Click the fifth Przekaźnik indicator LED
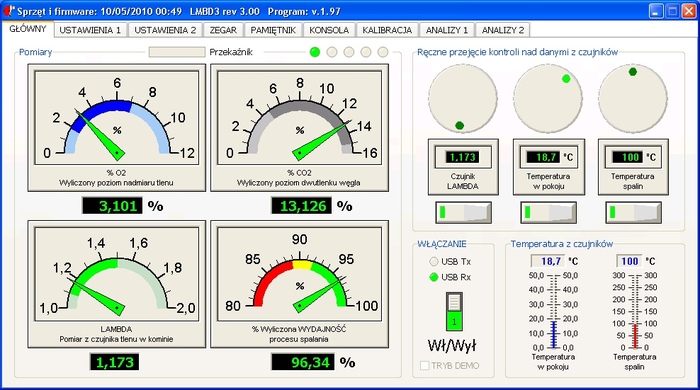This screenshot has height=390, width=700. point(383,52)
